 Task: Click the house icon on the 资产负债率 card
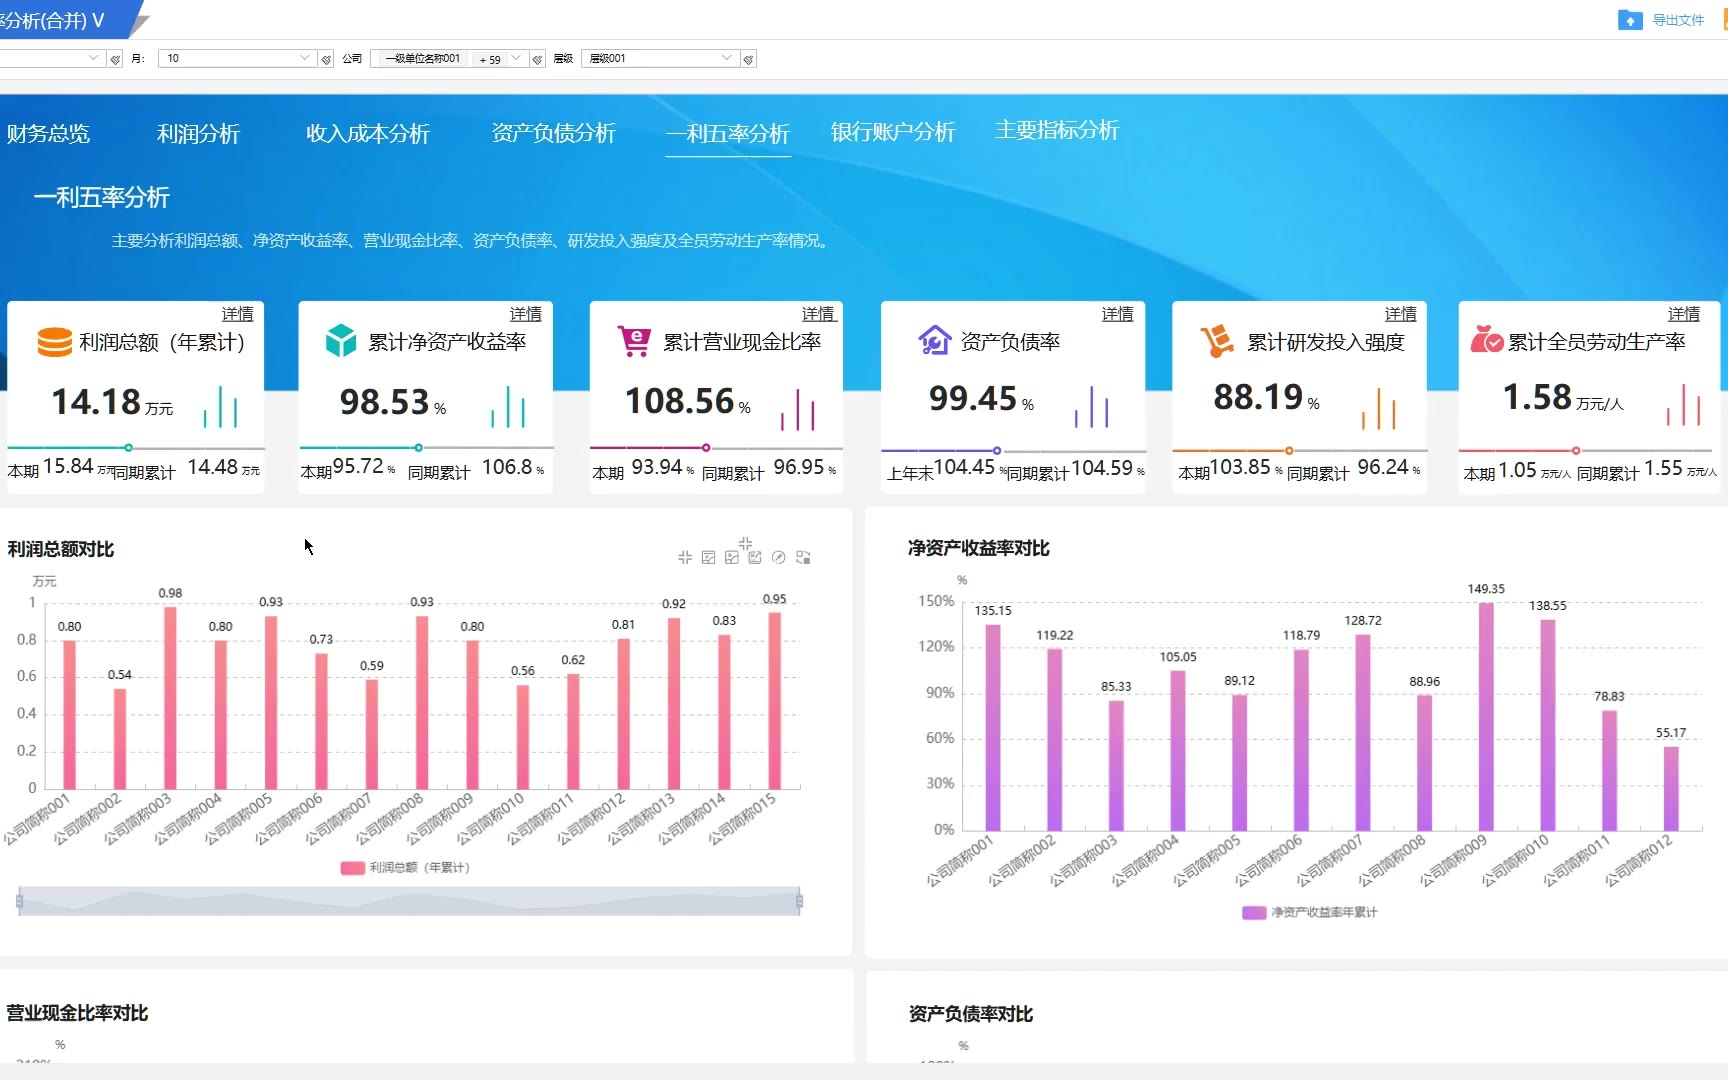coord(934,341)
